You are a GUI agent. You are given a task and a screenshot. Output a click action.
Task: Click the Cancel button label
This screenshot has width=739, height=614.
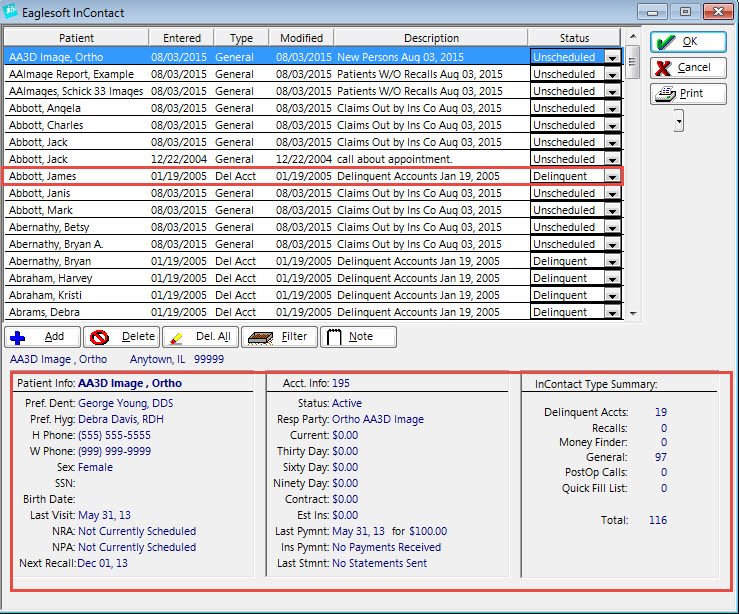click(x=694, y=67)
